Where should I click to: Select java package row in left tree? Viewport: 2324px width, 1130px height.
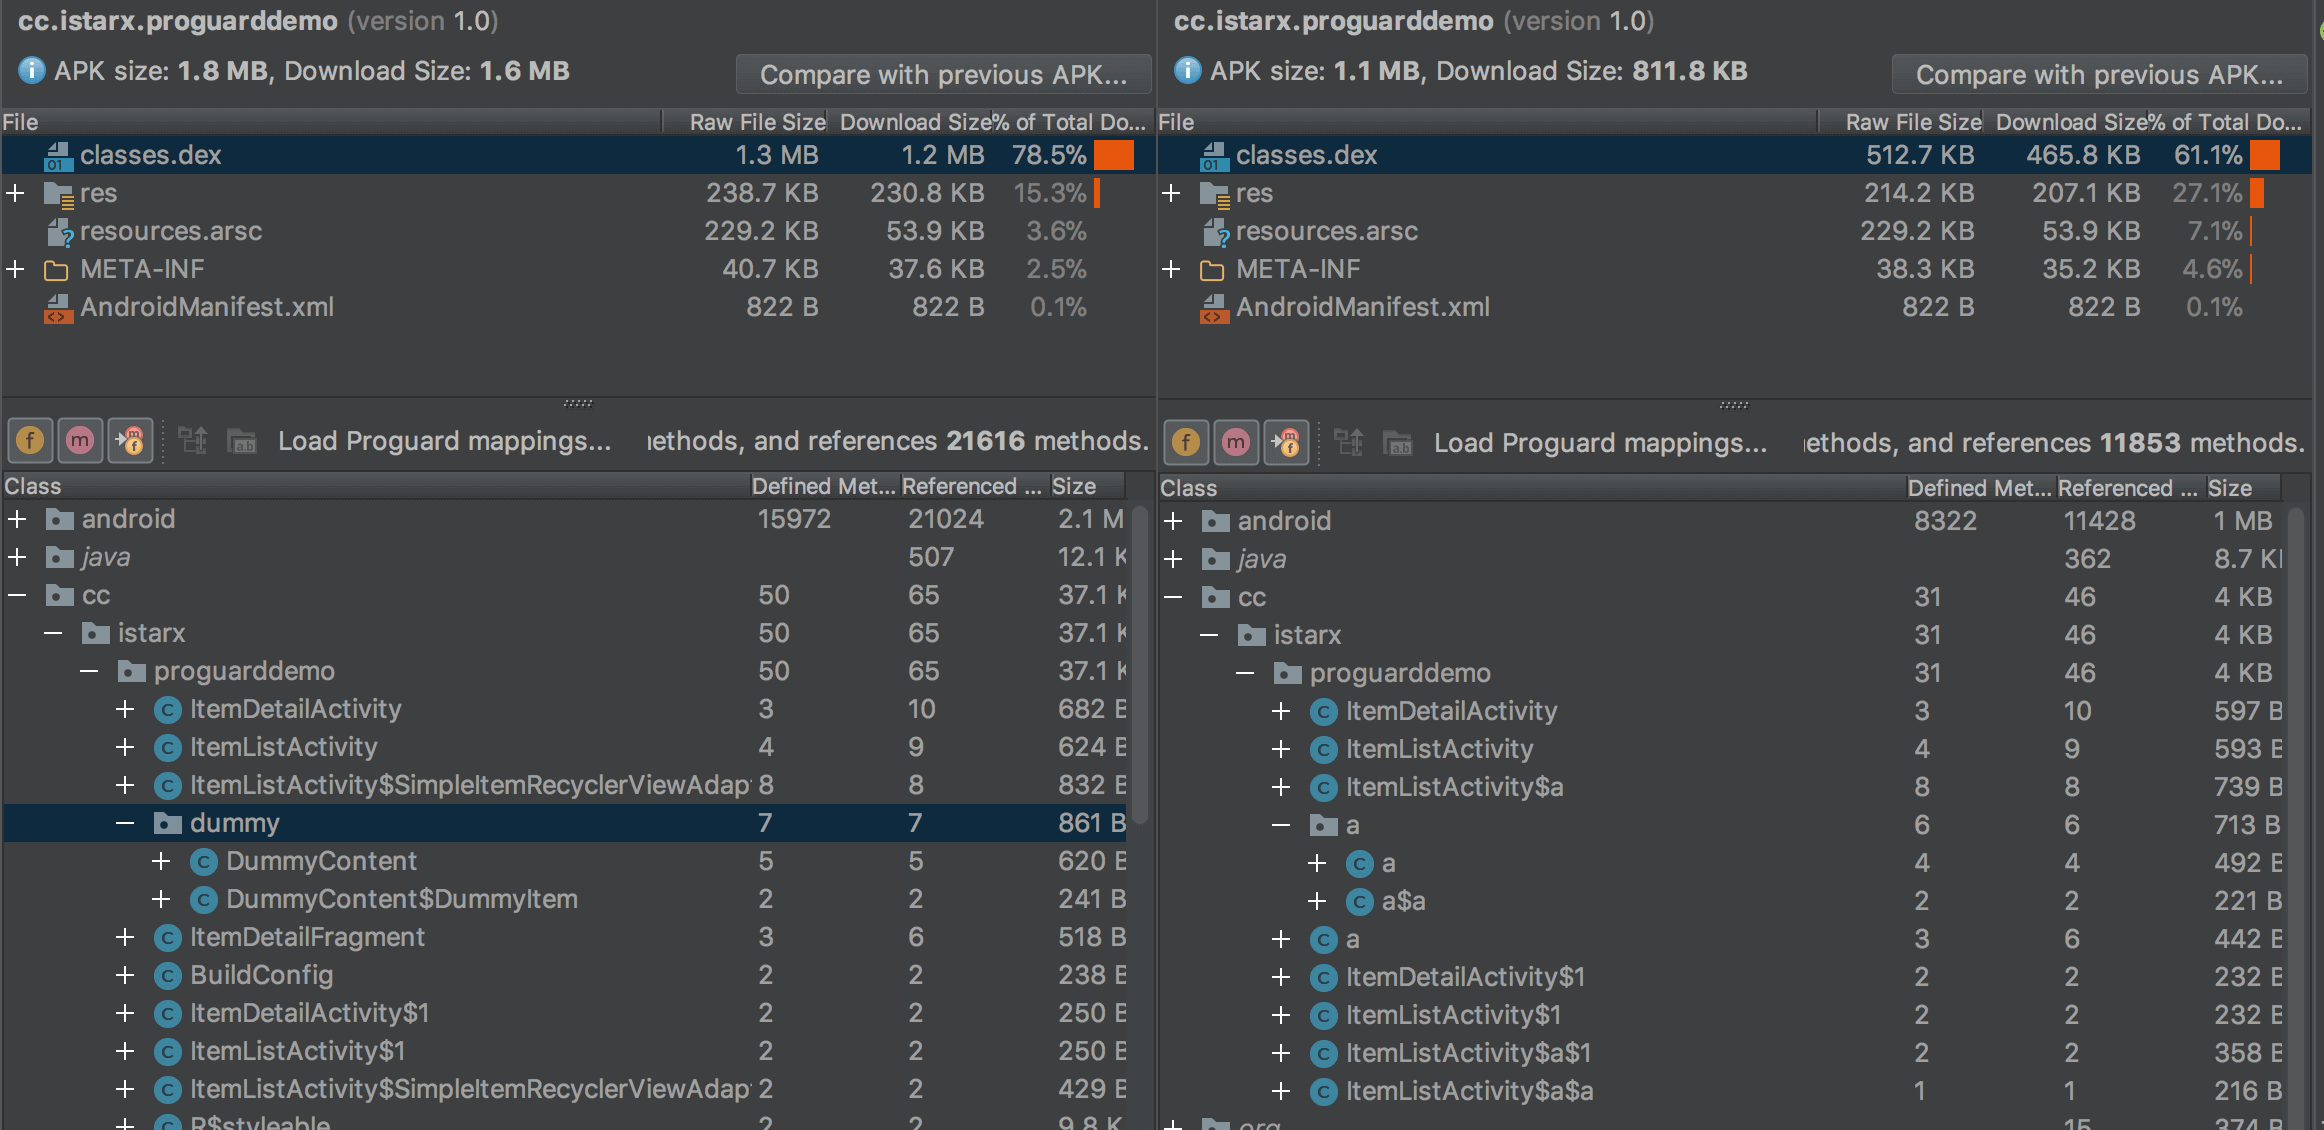(565, 557)
